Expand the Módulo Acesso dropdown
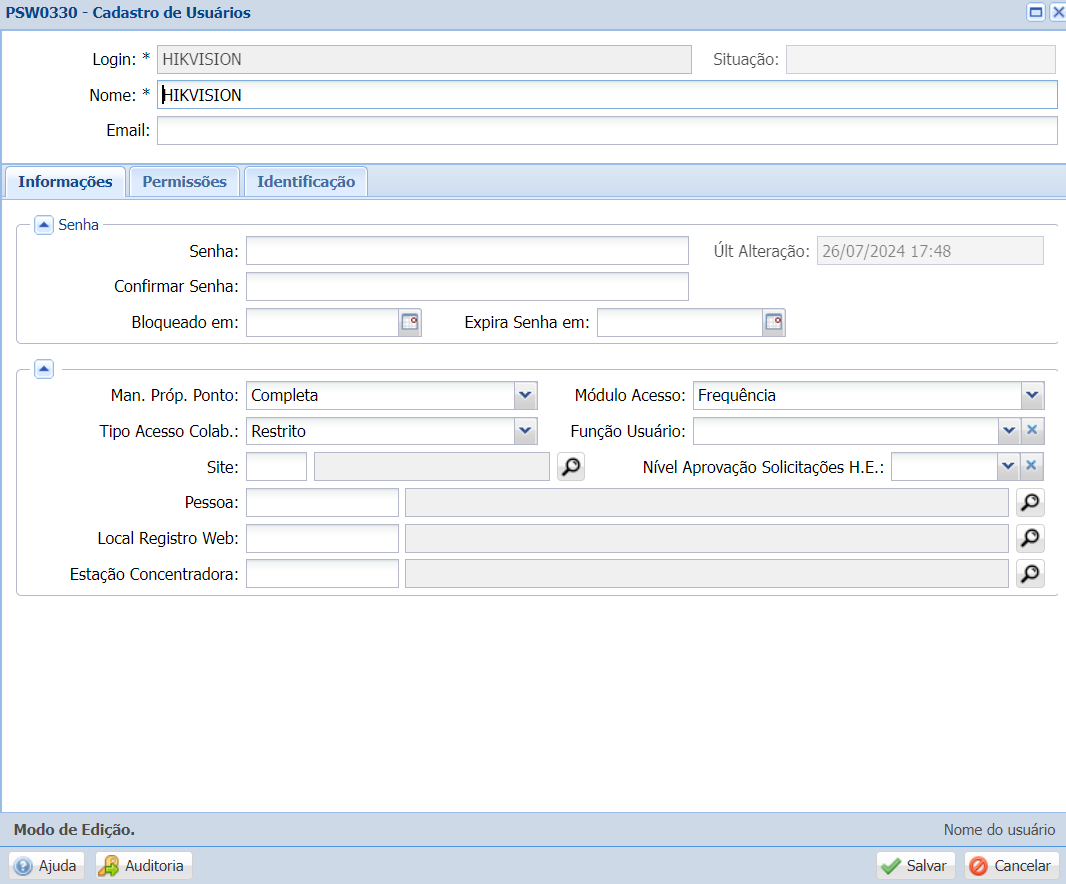The image size is (1066, 884). pyautogui.click(x=1032, y=395)
